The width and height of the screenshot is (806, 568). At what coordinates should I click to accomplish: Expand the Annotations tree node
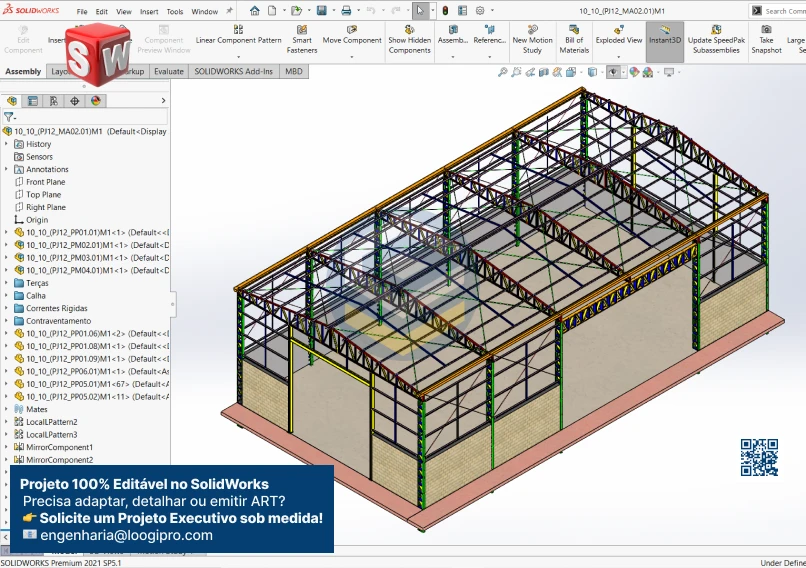pyautogui.click(x=6, y=169)
